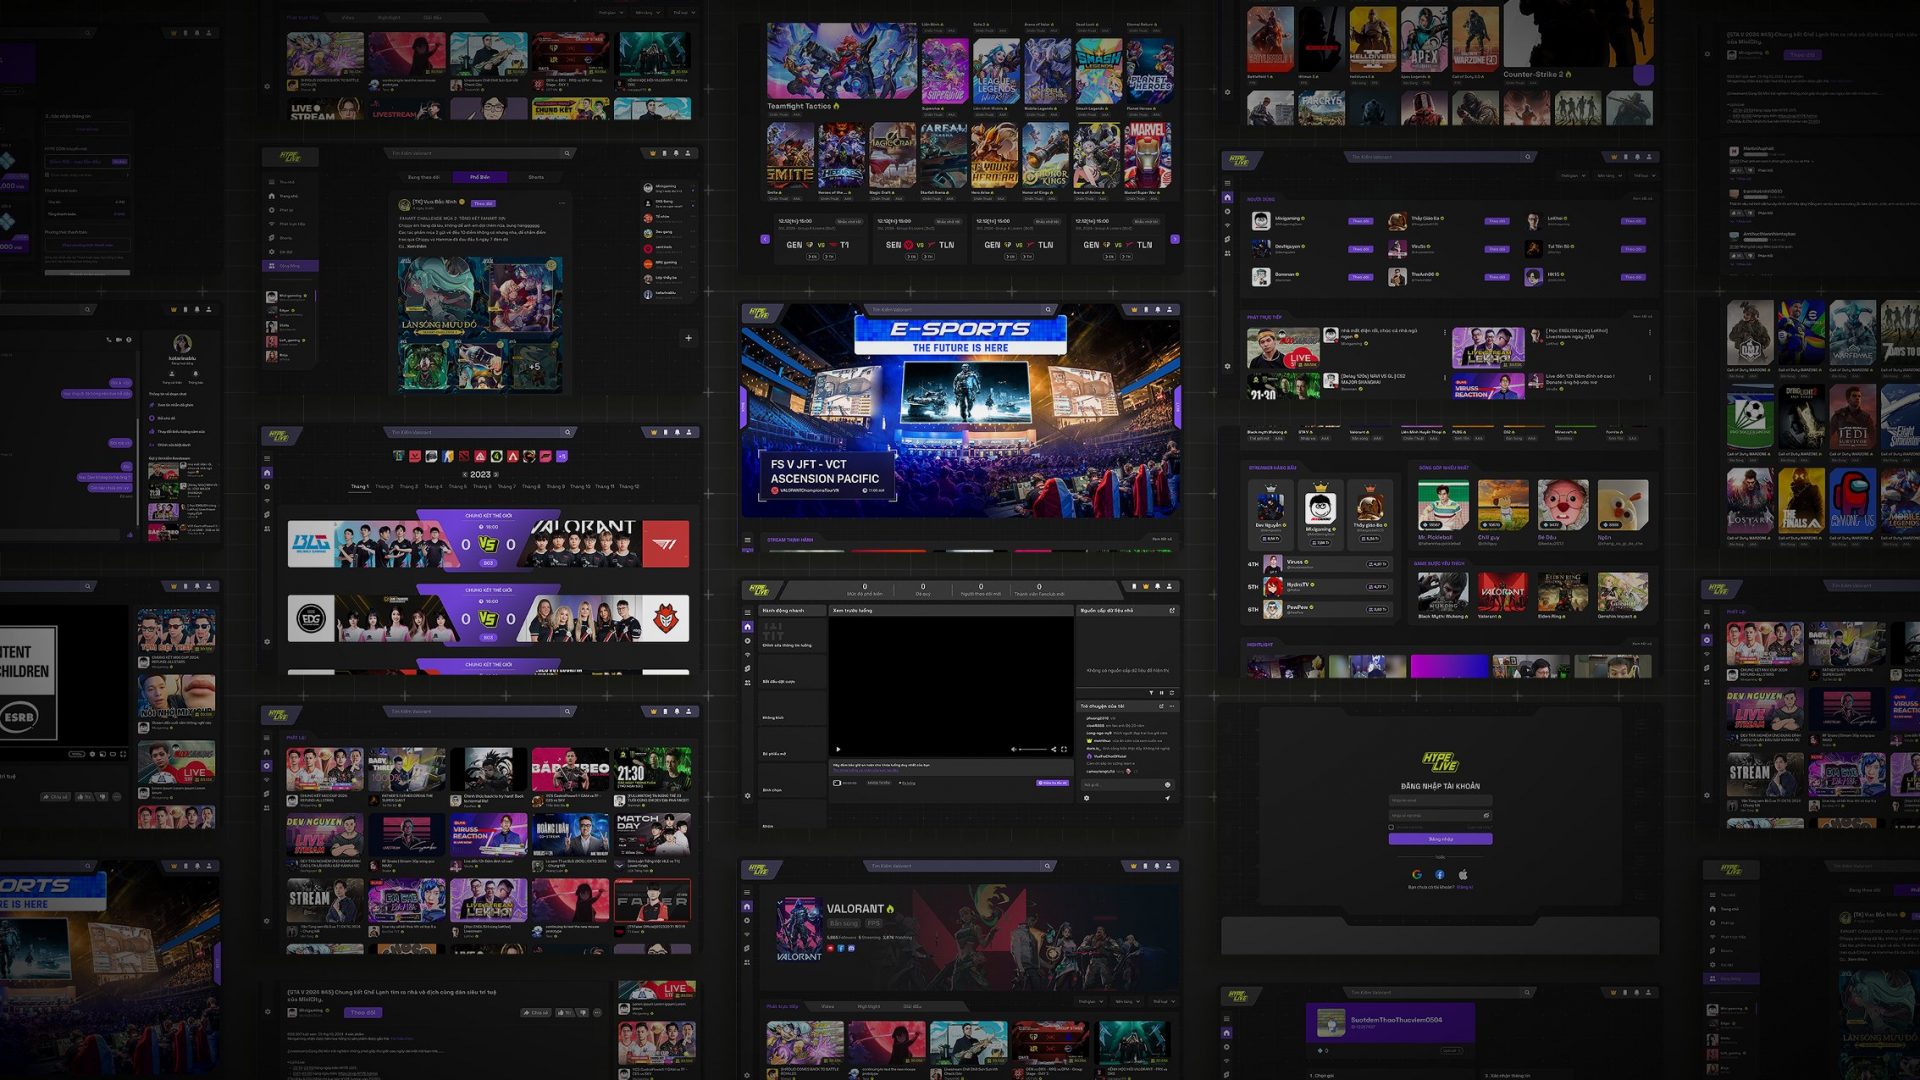Click the Đăng nhập button on login panel
Viewport: 1920px width, 1080px height.
(1440, 839)
